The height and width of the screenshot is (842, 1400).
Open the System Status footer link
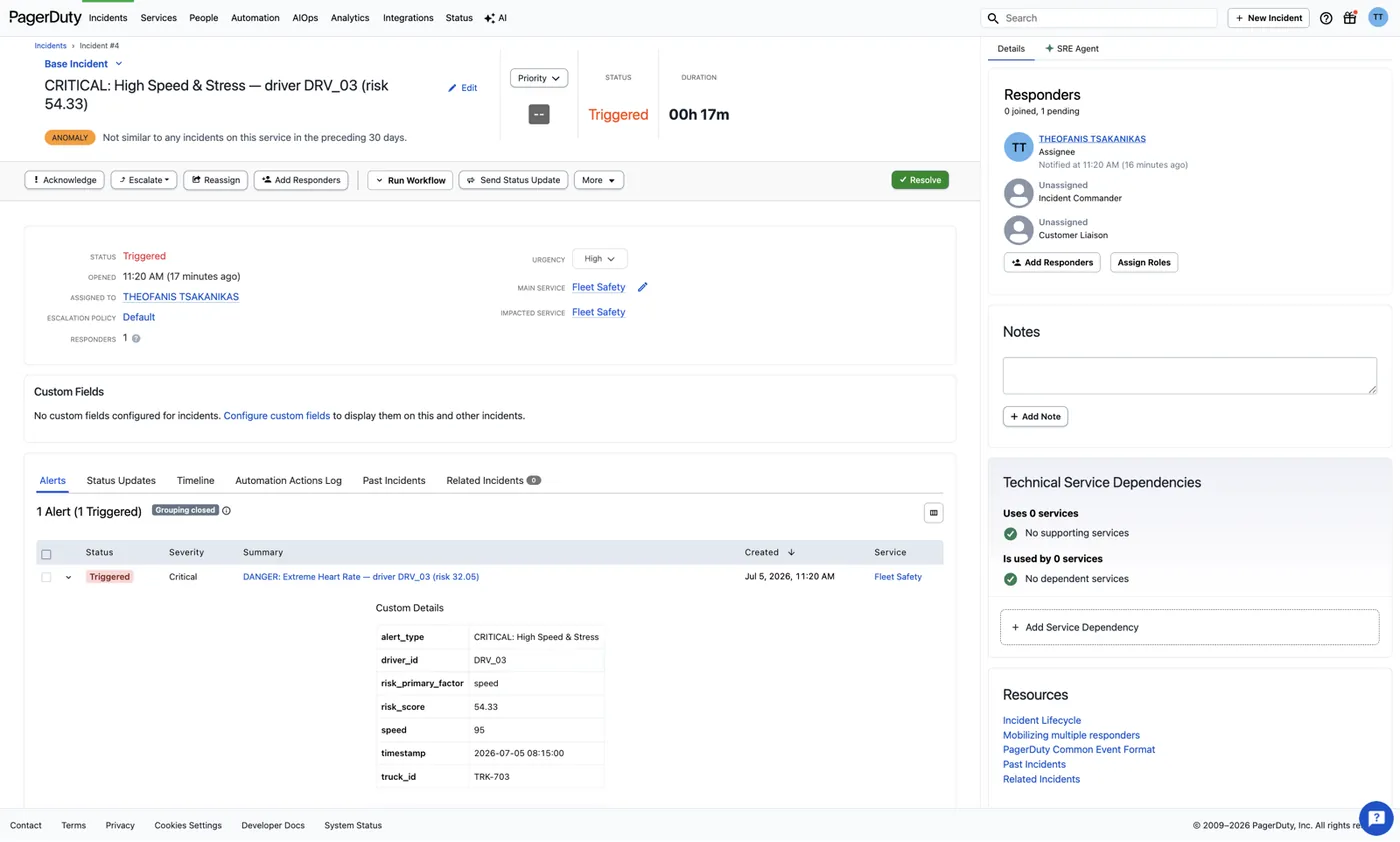click(353, 826)
